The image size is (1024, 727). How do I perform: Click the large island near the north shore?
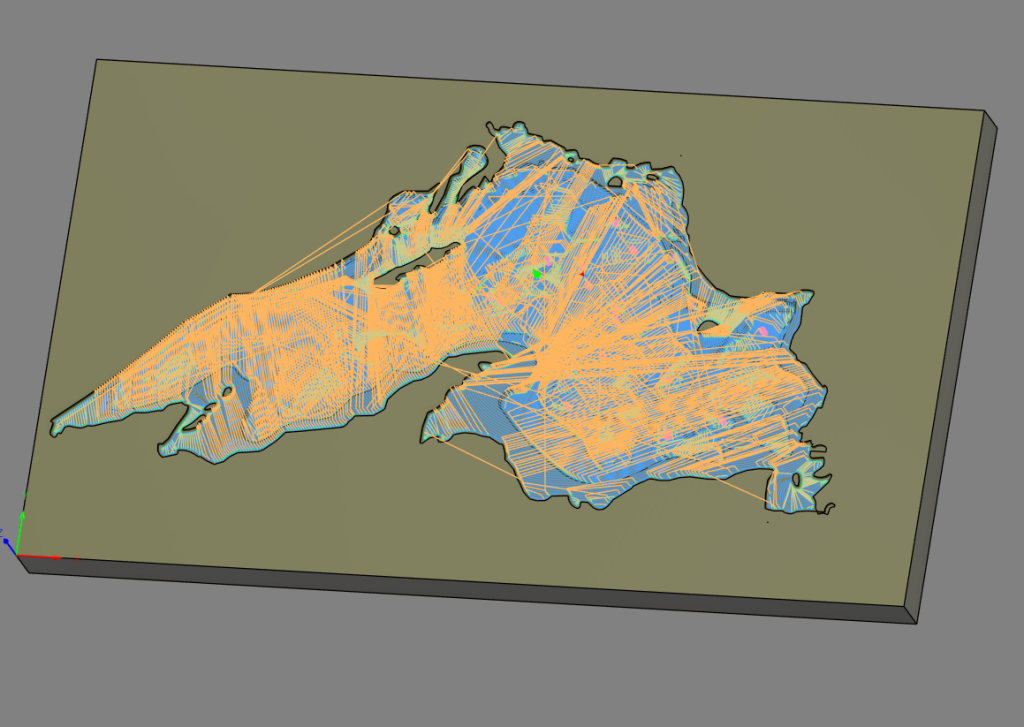[613, 181]
